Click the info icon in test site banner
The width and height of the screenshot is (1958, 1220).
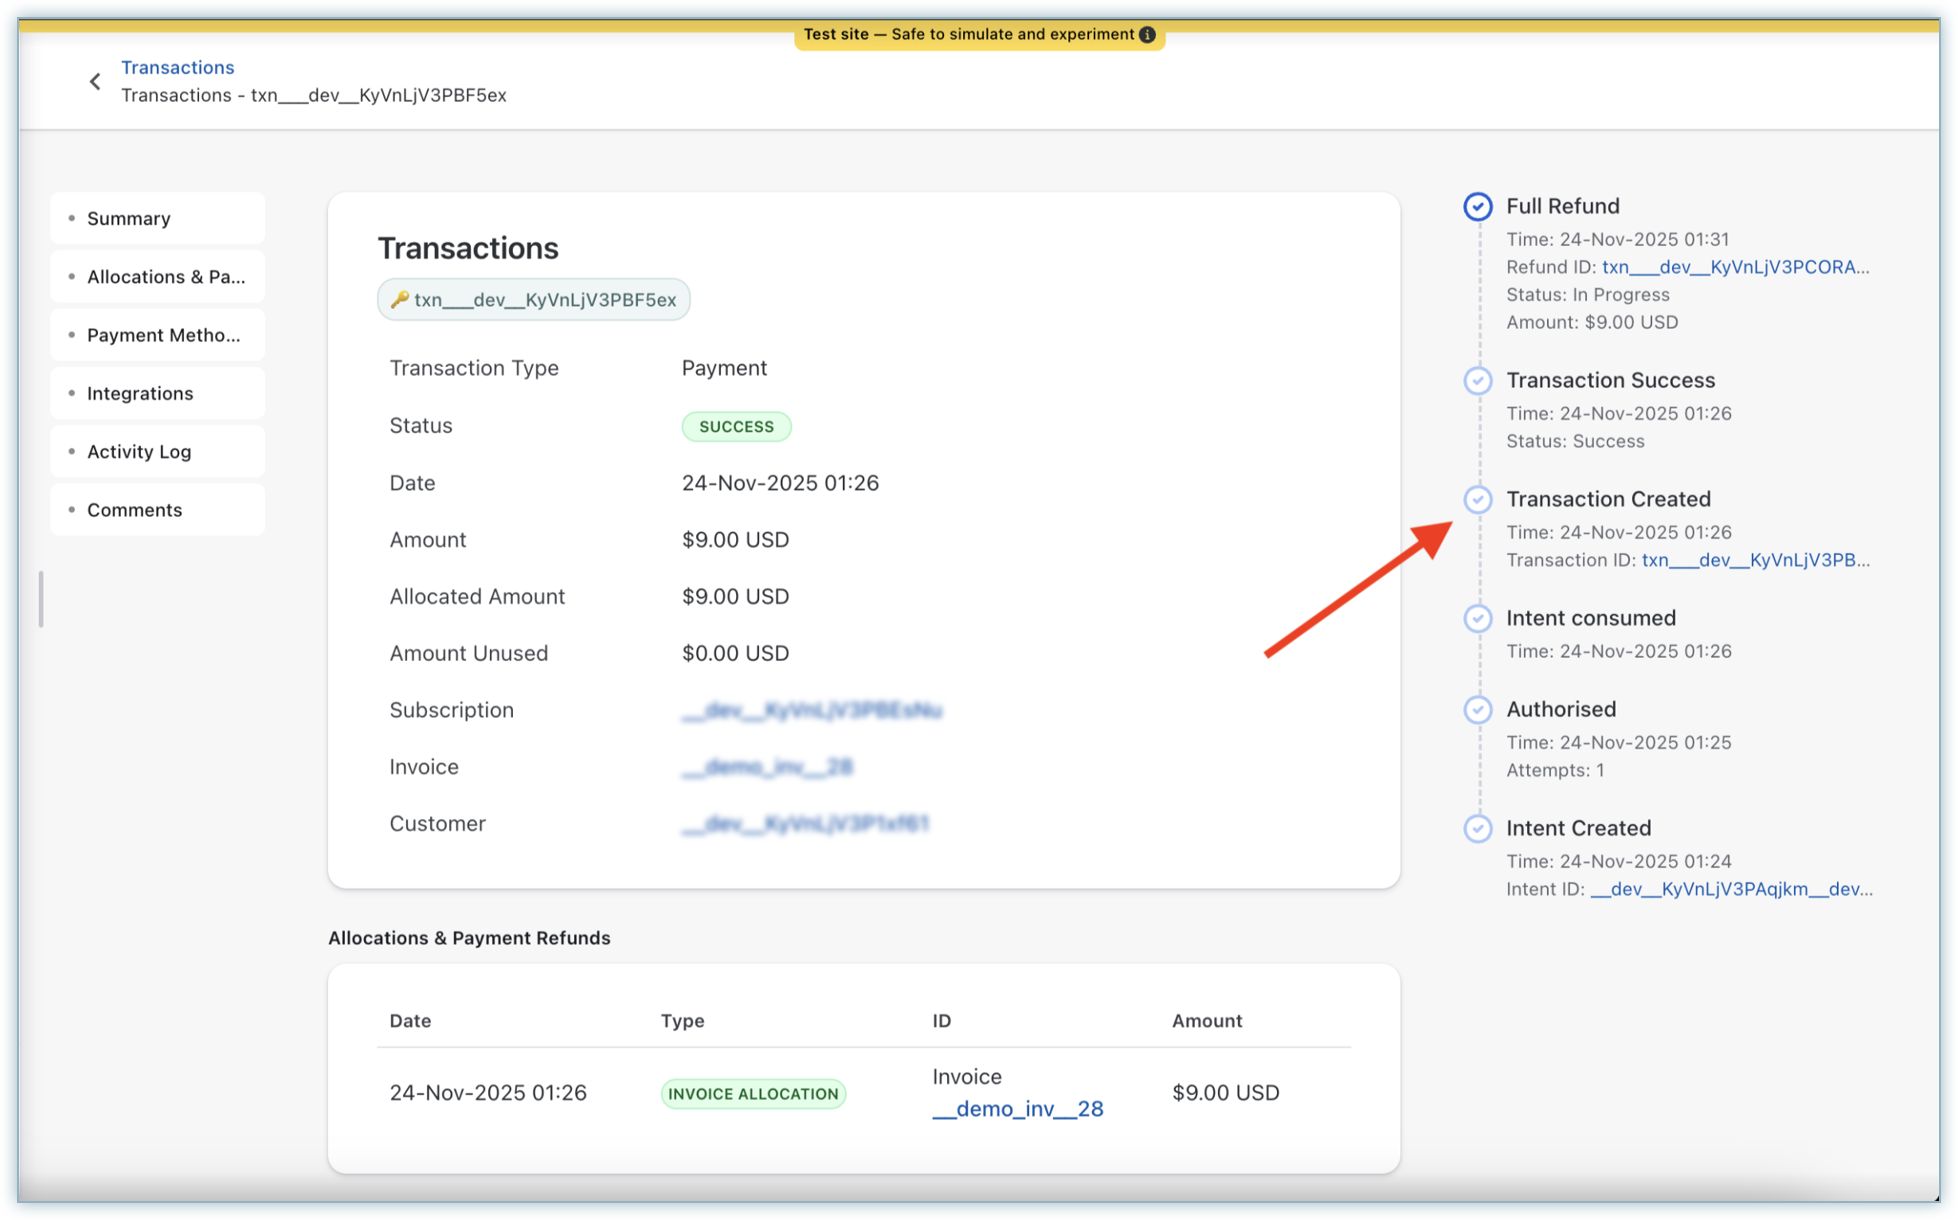(x=1147, y=34)
